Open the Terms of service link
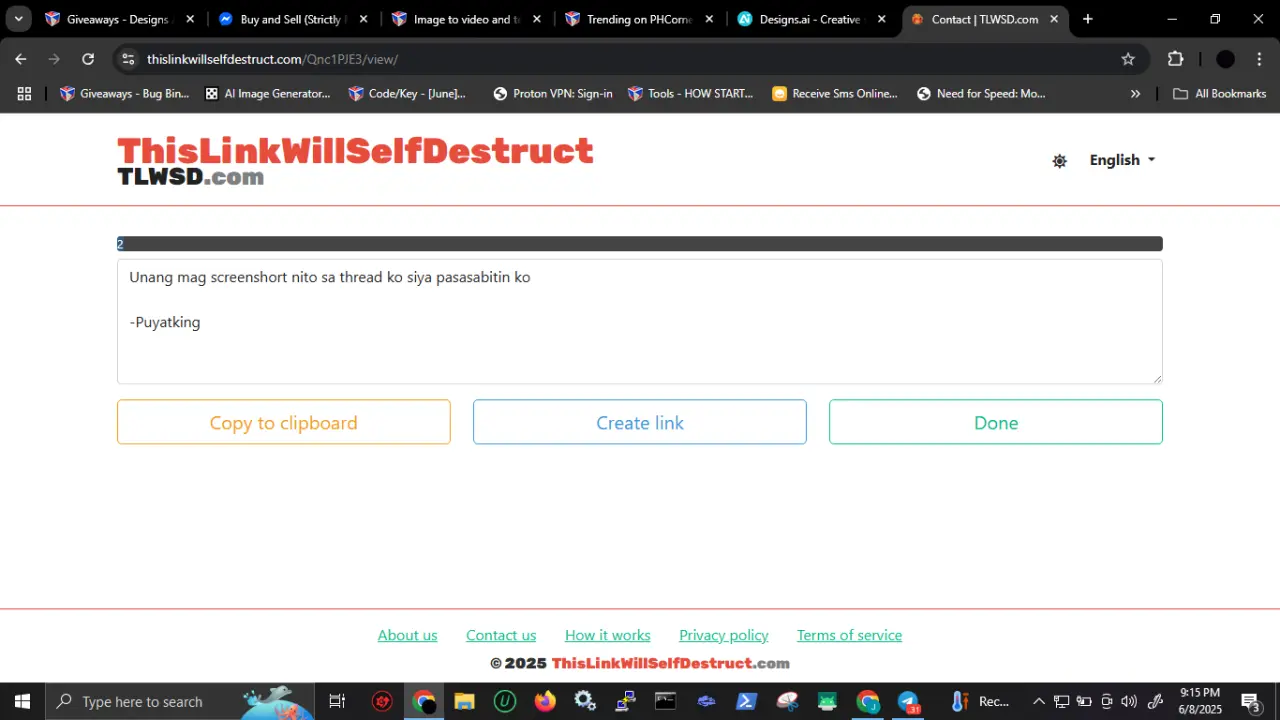The image size is (1280, 720). coord(850,635)
